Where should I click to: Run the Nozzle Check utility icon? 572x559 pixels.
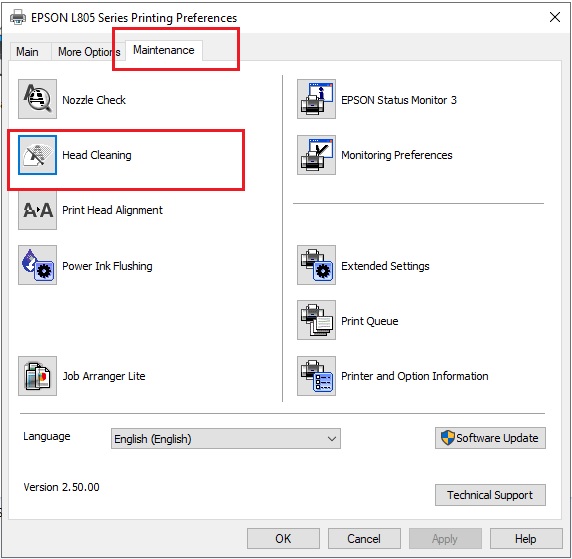(38, 99)
